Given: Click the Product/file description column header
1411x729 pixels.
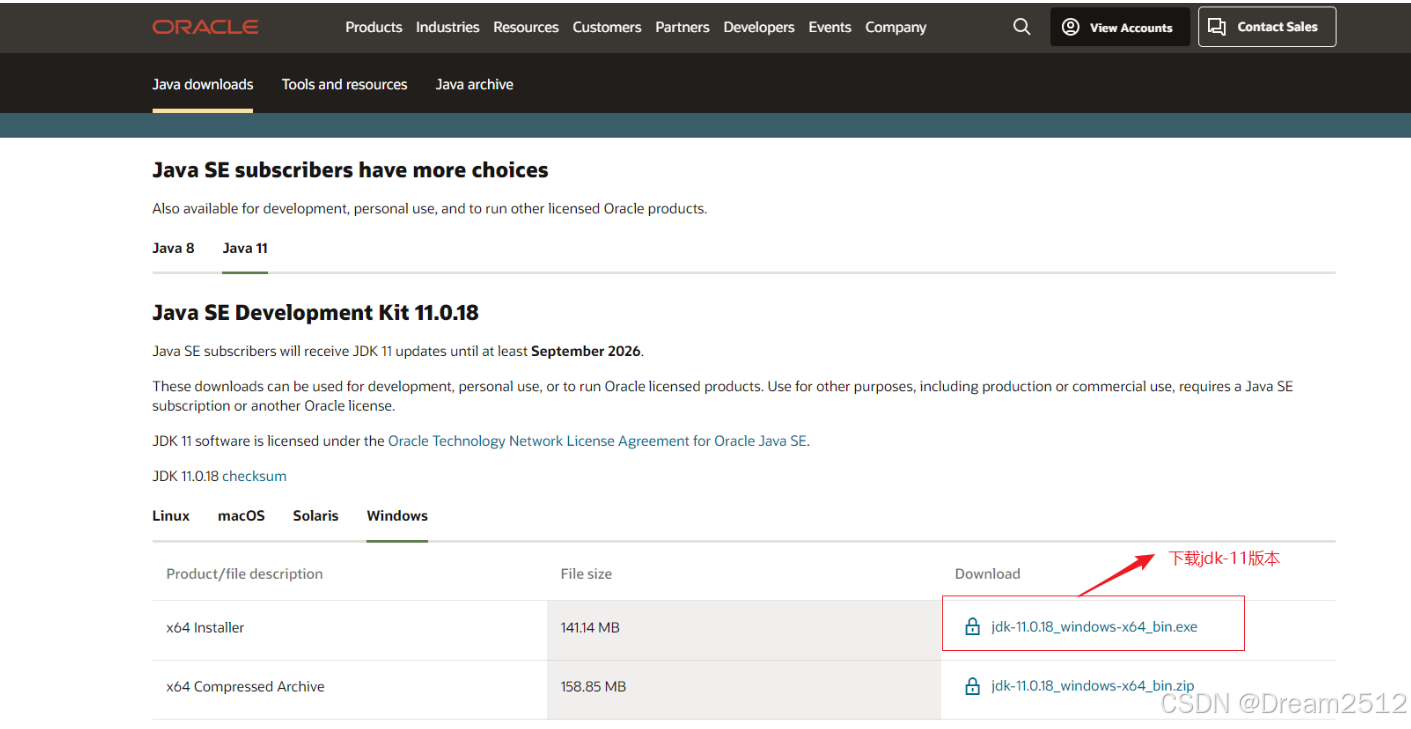Looking at the screenshot, I should coord(245,574).
